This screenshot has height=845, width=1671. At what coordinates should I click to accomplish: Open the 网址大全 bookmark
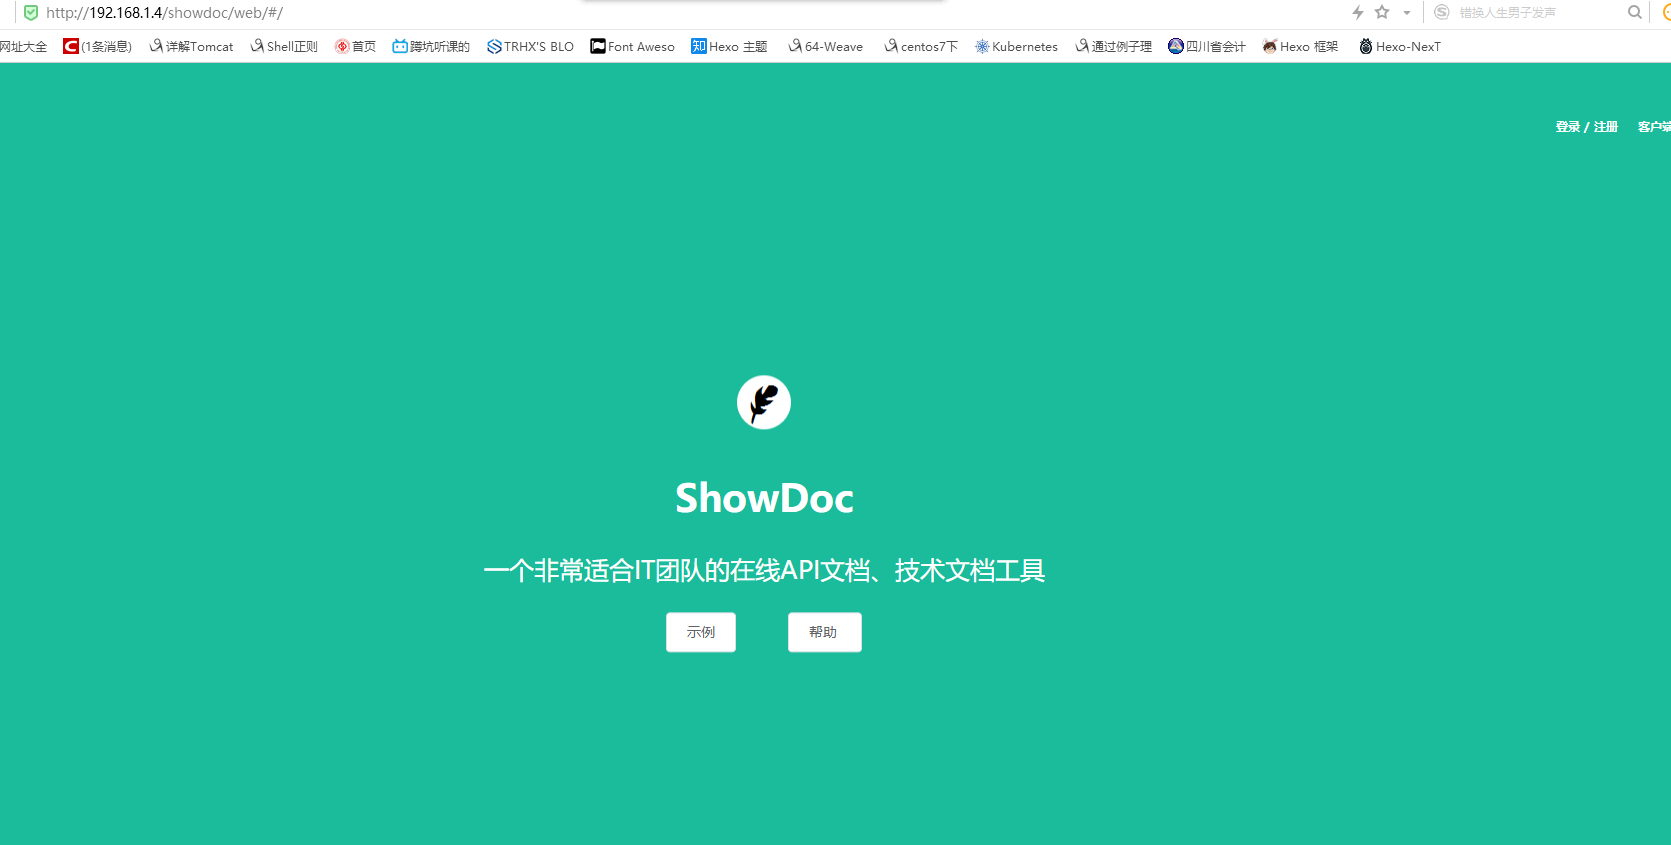point(23,46)
